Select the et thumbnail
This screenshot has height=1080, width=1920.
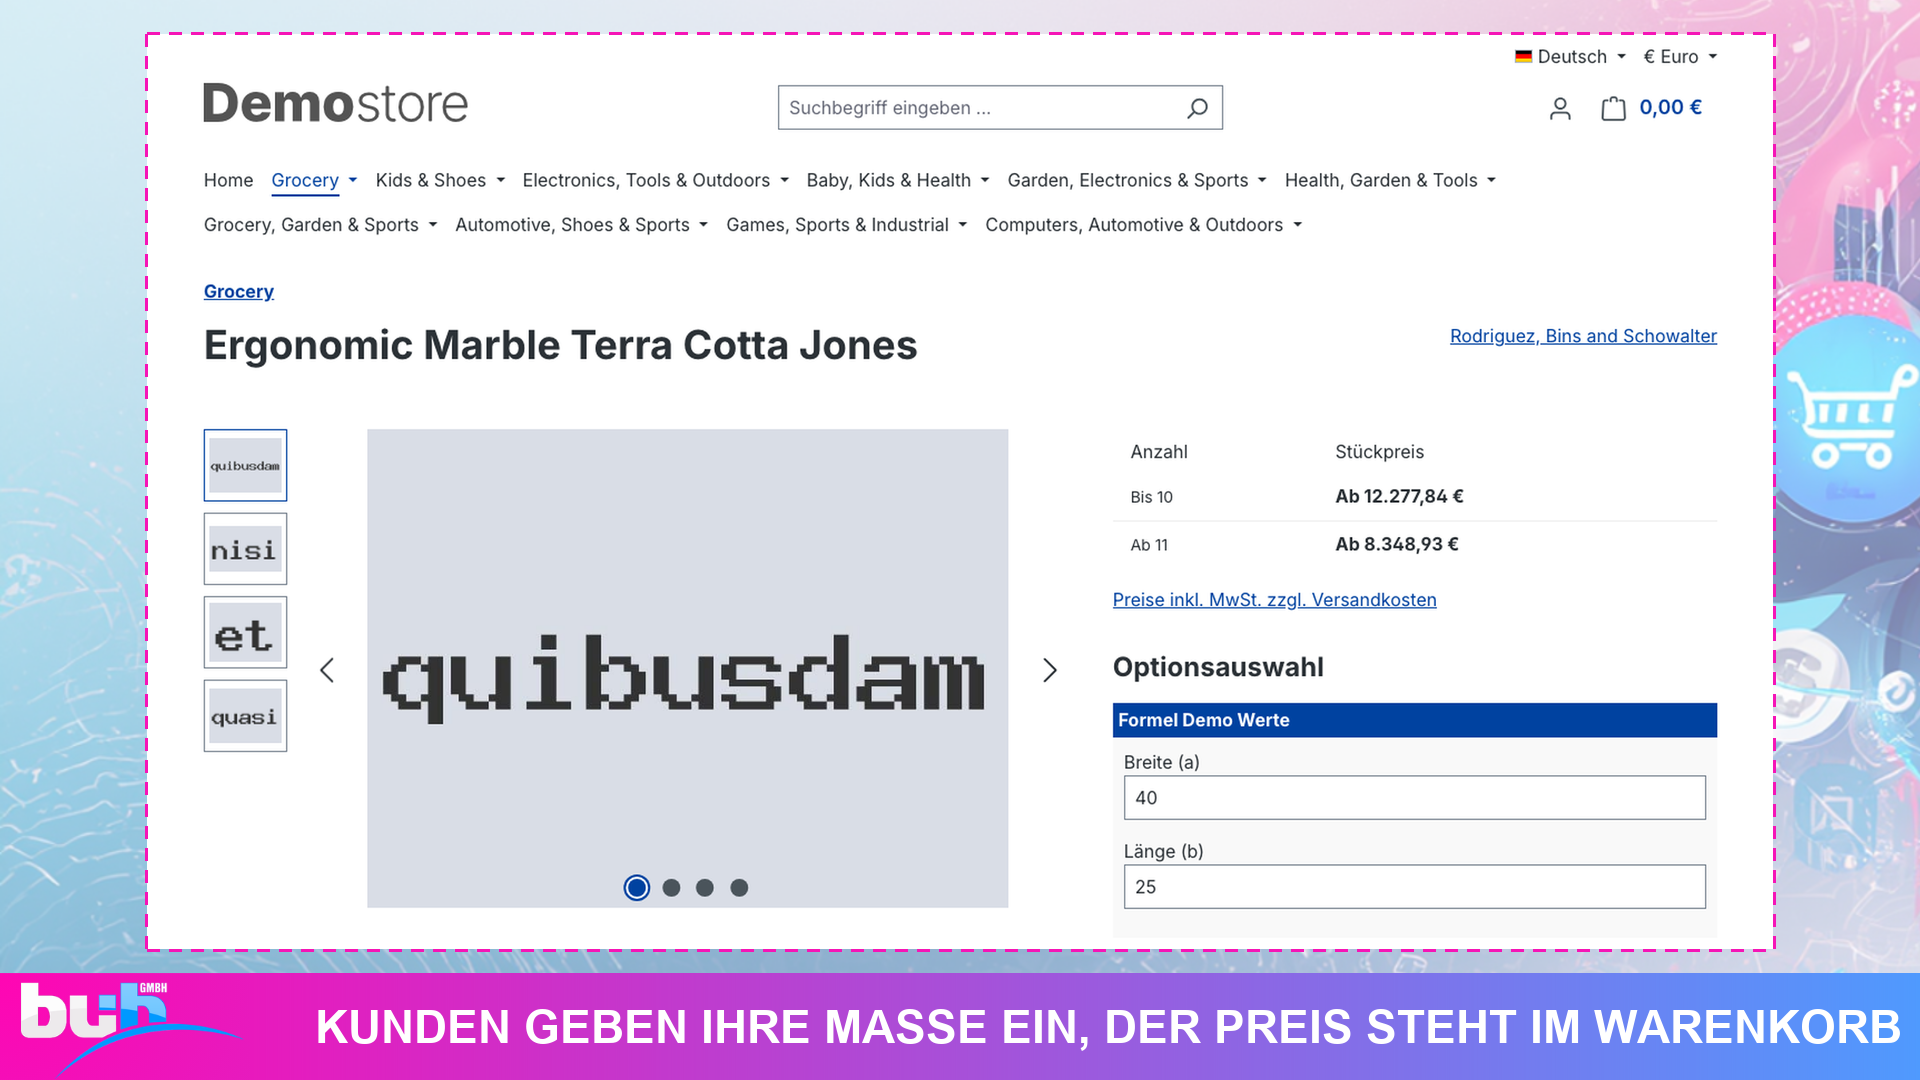[x=245, y=632]
